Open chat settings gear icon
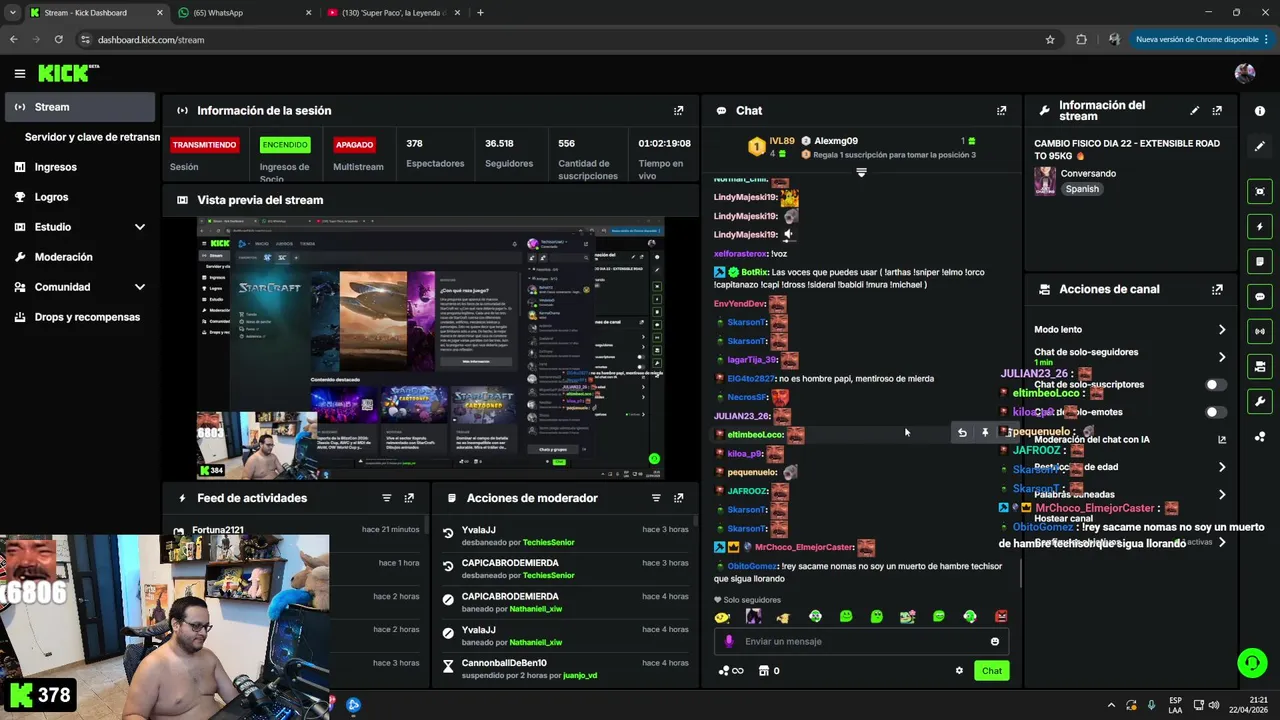 959,671
